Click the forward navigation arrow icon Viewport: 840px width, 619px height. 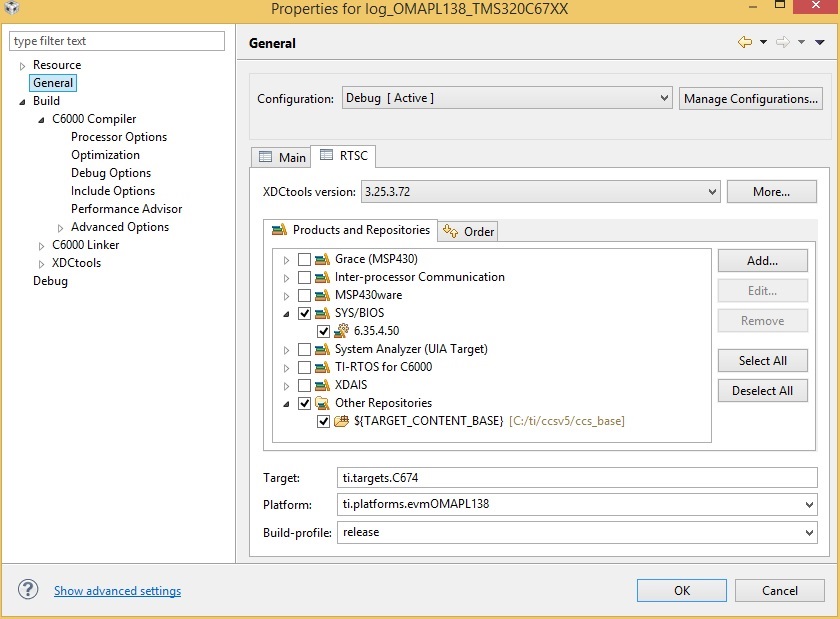point(783,42)
